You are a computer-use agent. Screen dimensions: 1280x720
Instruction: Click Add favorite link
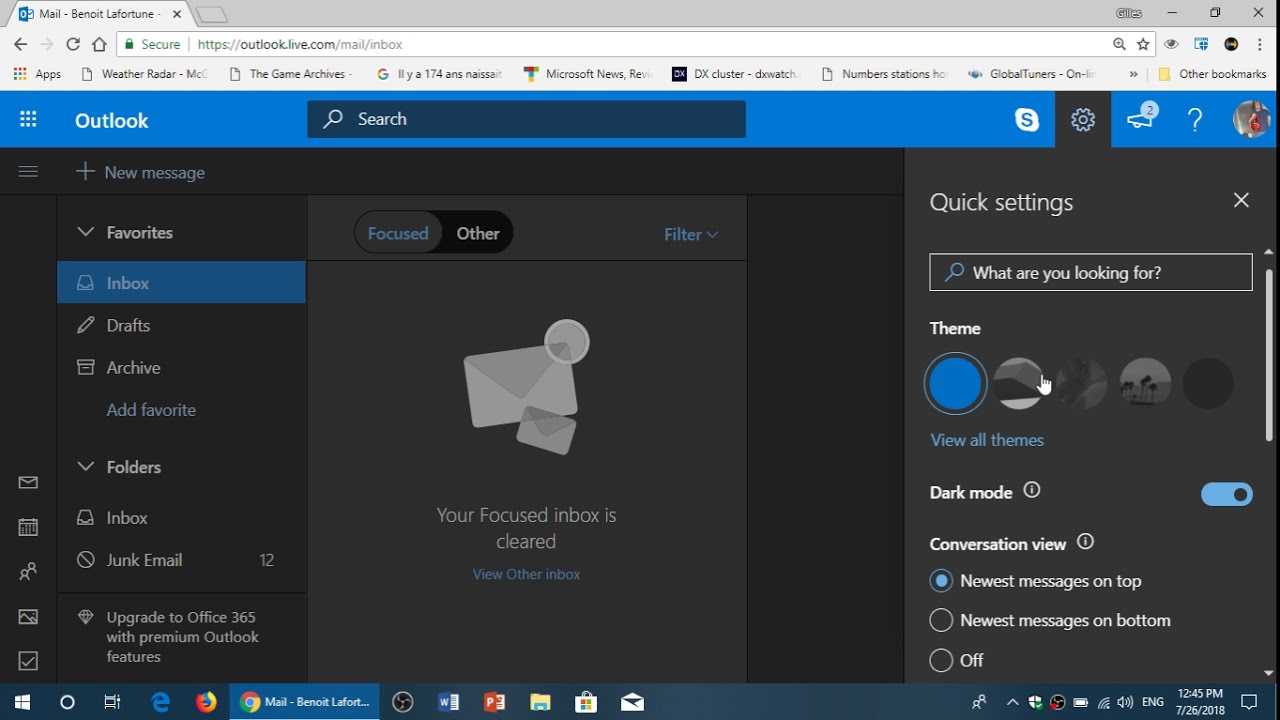[151, 410]
